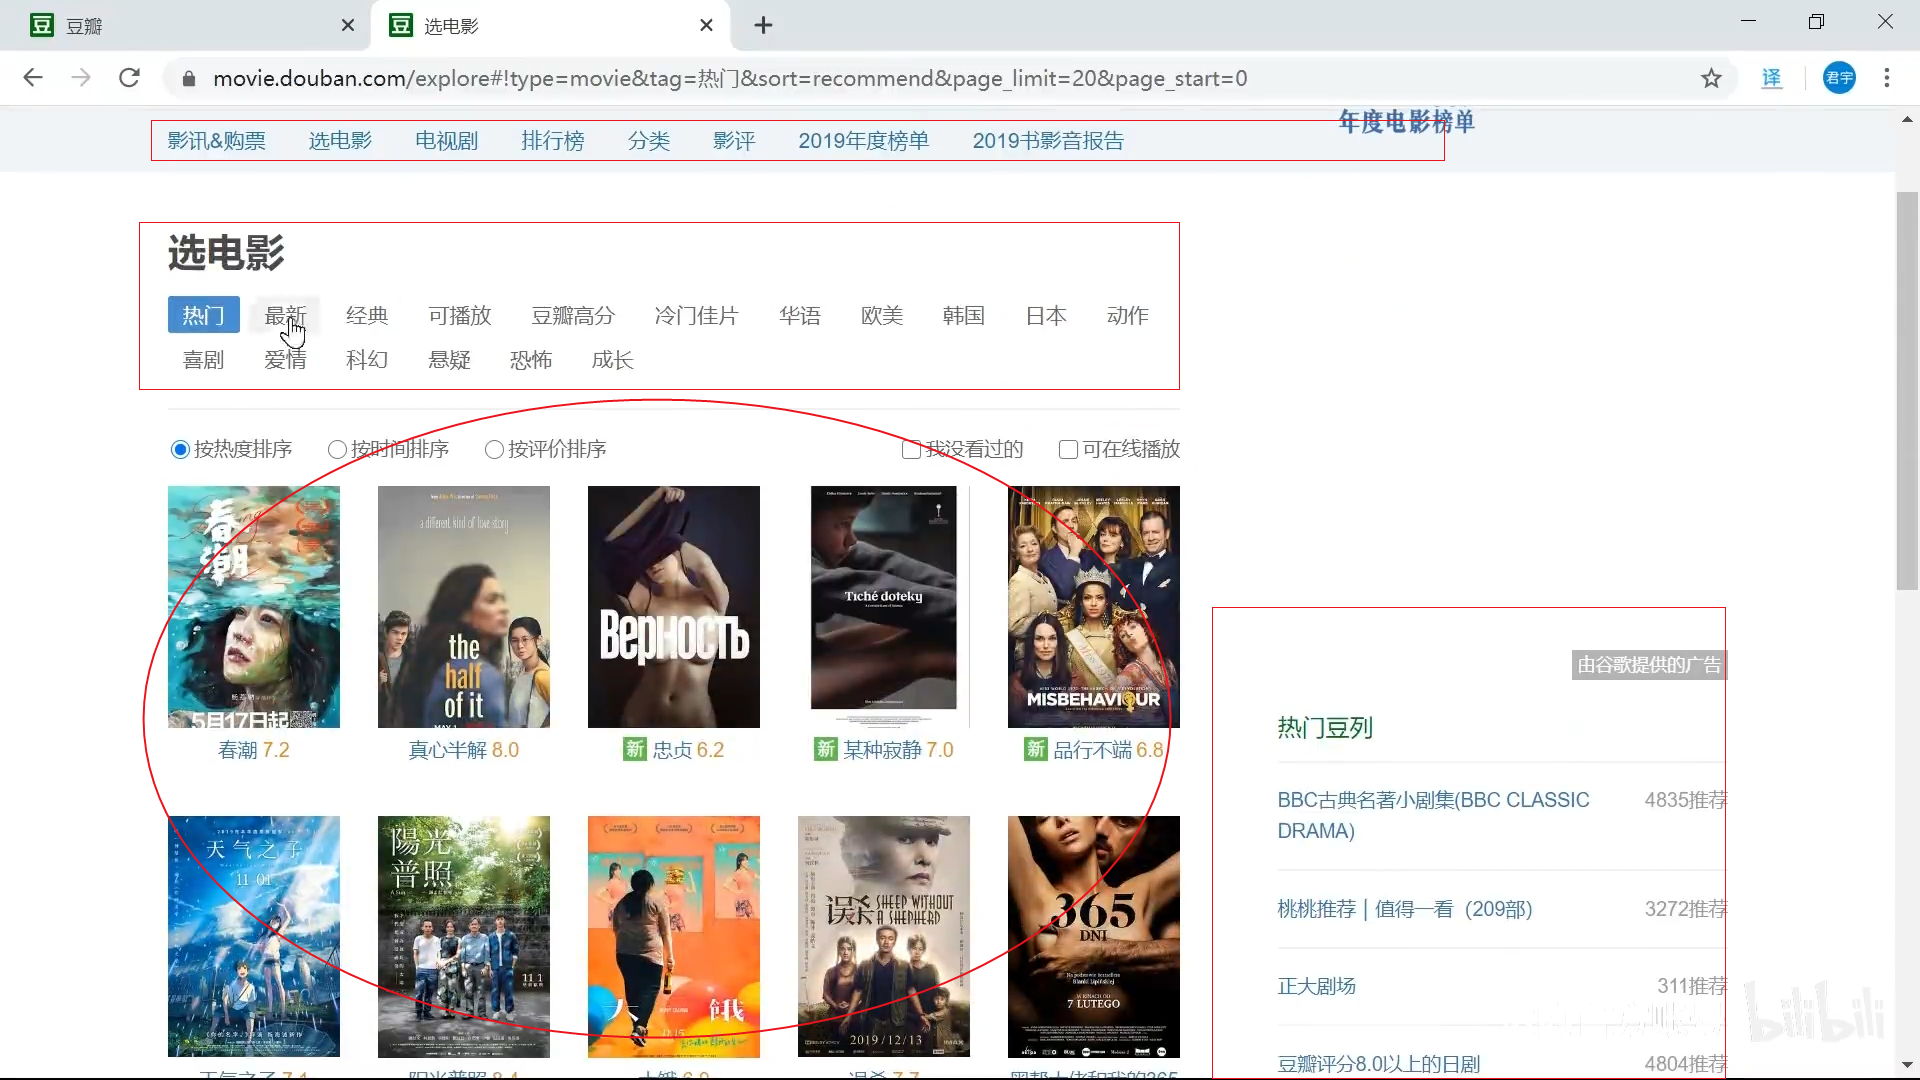This screenshot has height=1080, width=1920.
Task: Reload the current page
Action: 129,78
